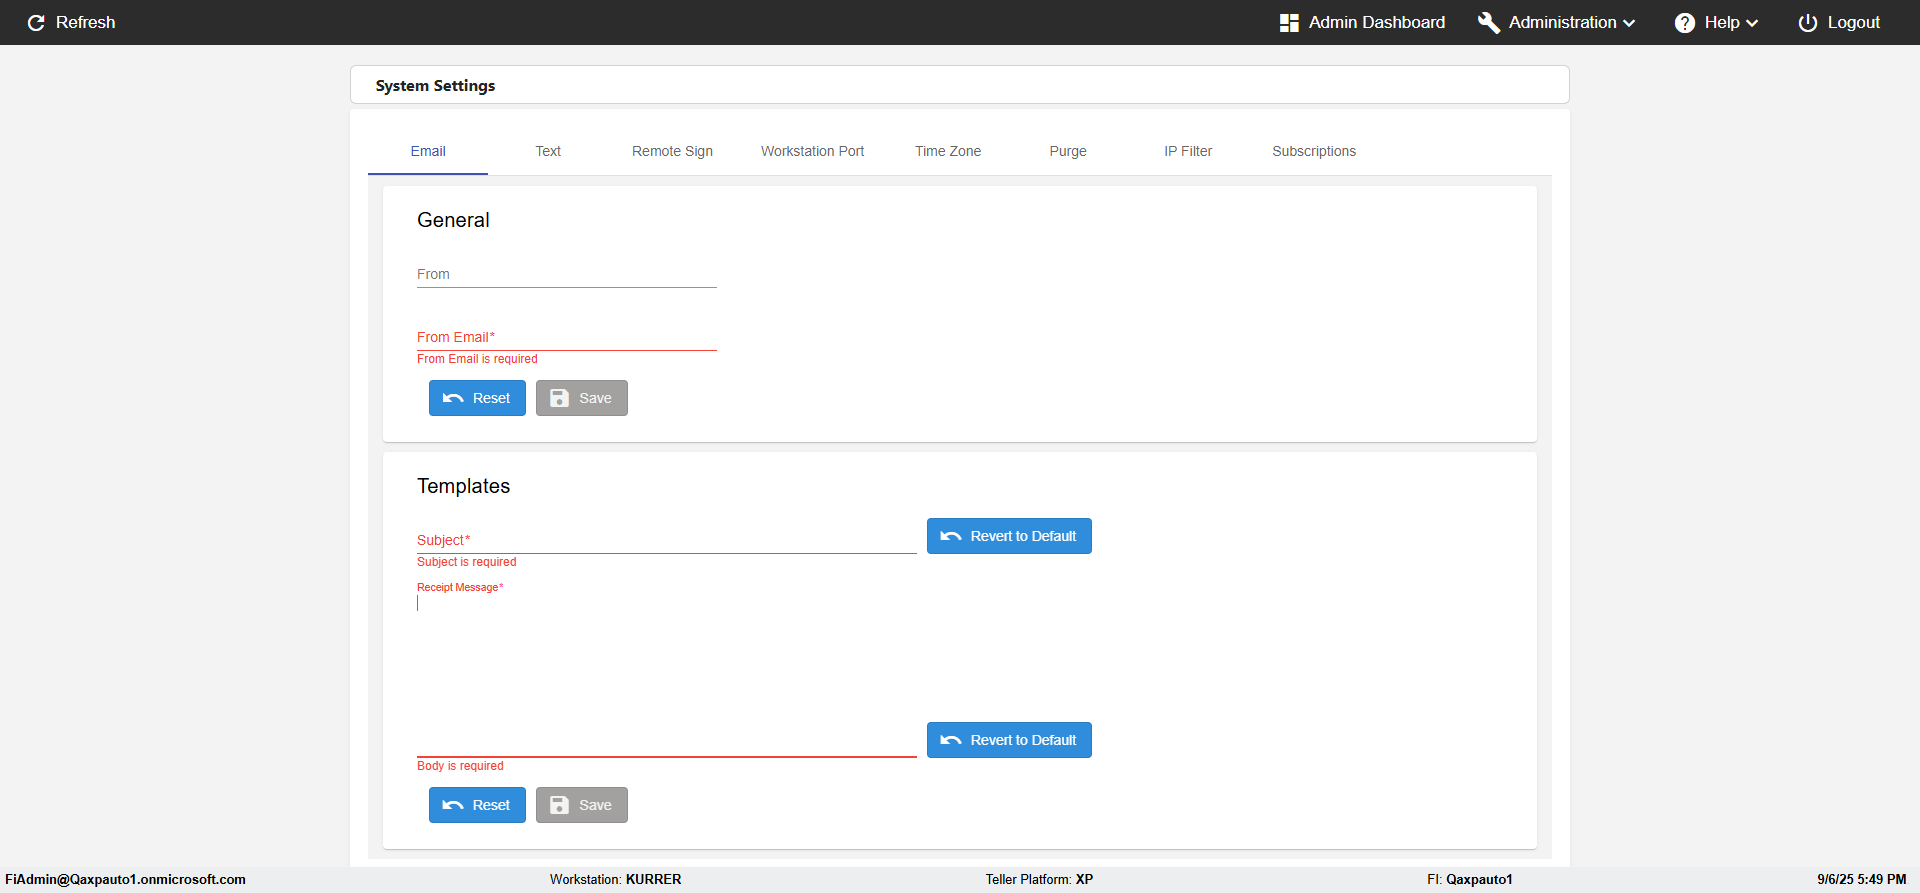Revert the Subject to default

(1009, 536)
